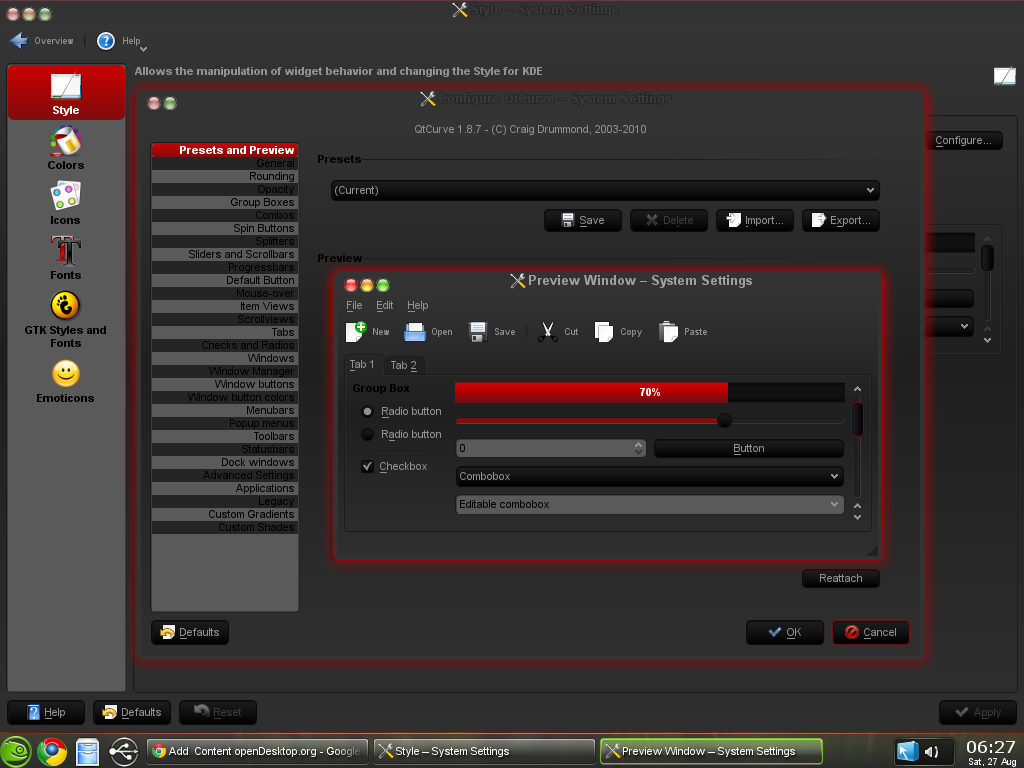Open the Emoticons settings module
Image resolution: width=1024 pixels, height=768 pixels.
tap(66, 381)
